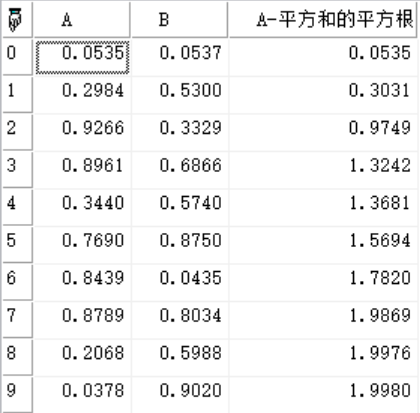Select row header 9
The image size is (420, 413).
coord(17,395)
